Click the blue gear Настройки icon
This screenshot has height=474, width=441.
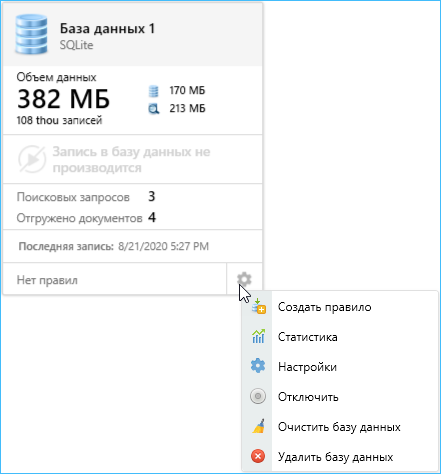pyautogui.click(x=258, y=366)
